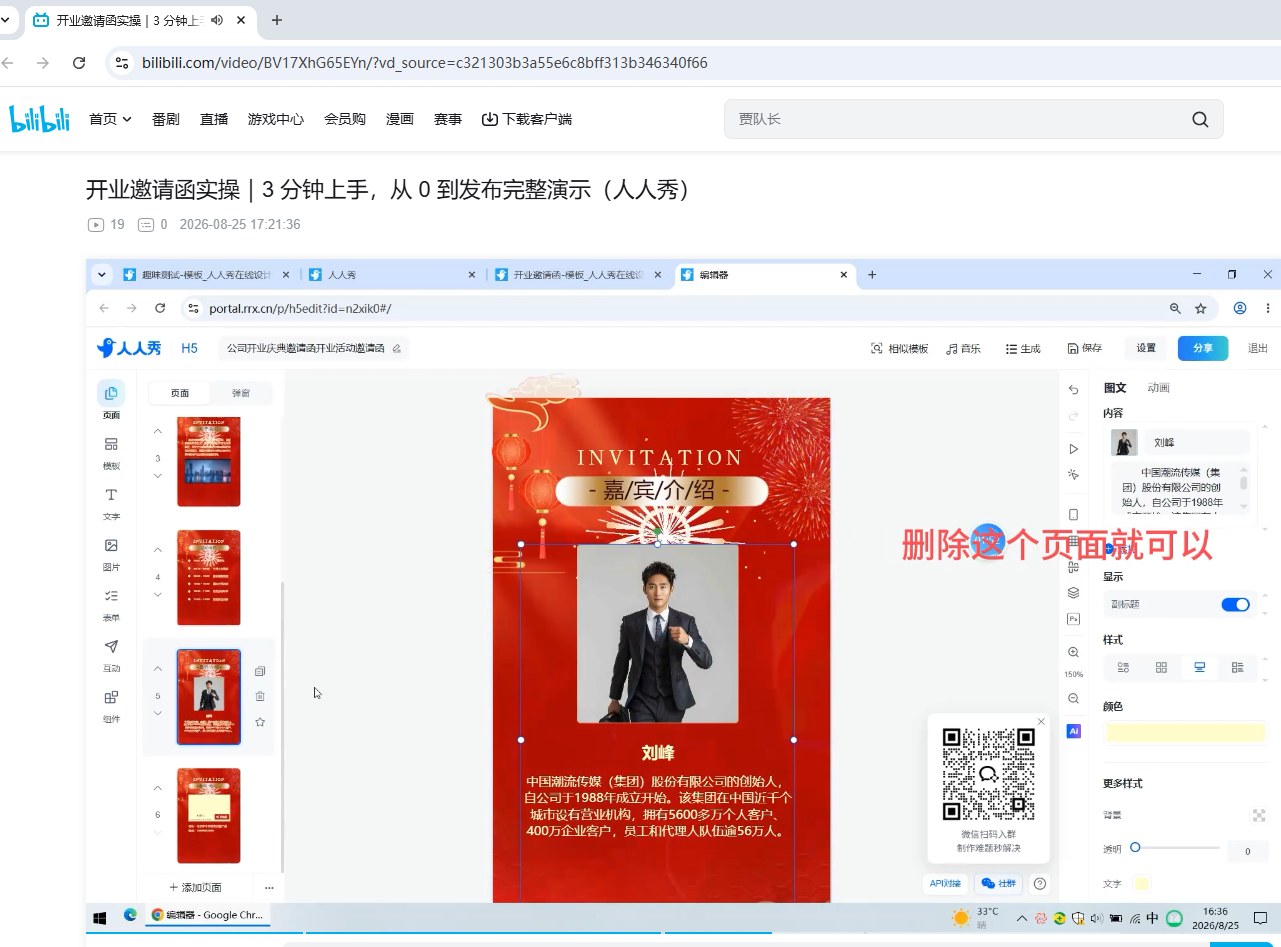Zoom in on the canvas
Screen dimensions: 1281x947
coord(1074,652)
